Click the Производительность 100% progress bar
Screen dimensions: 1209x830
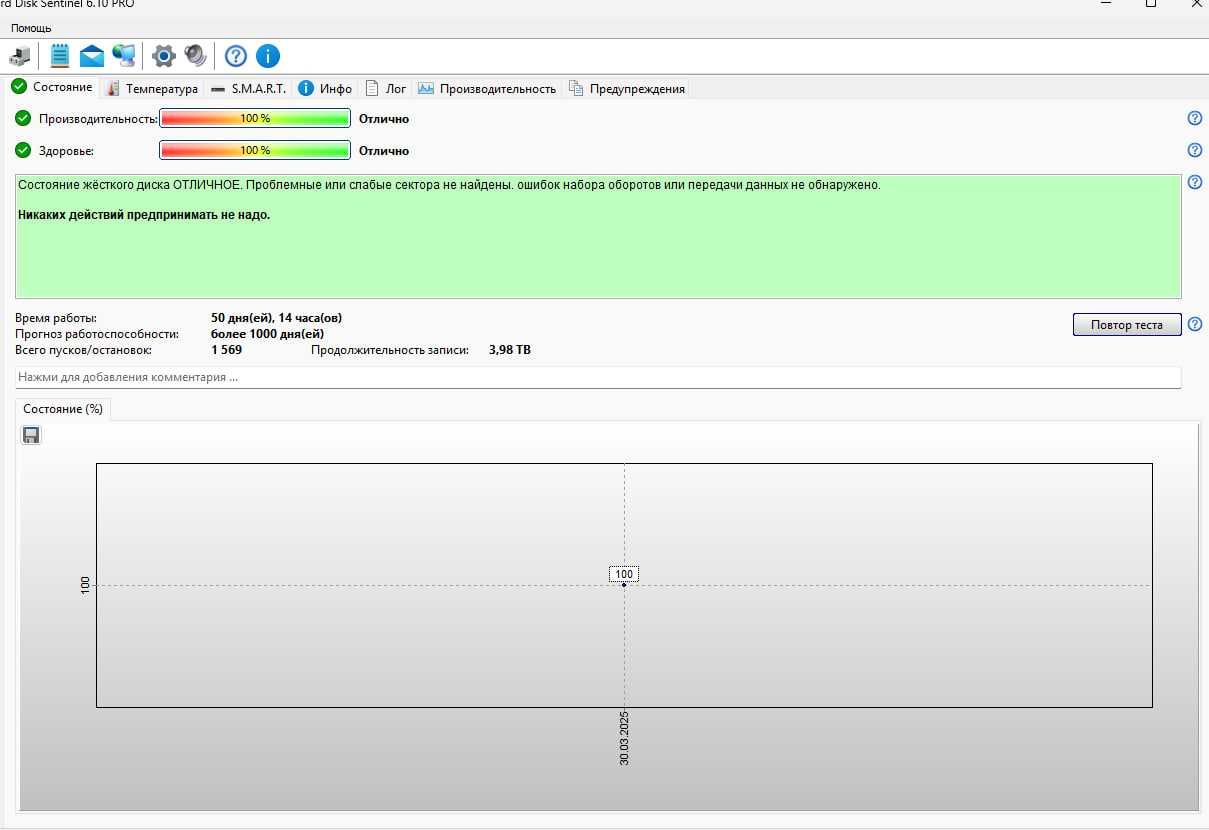[x=255, y=118]
